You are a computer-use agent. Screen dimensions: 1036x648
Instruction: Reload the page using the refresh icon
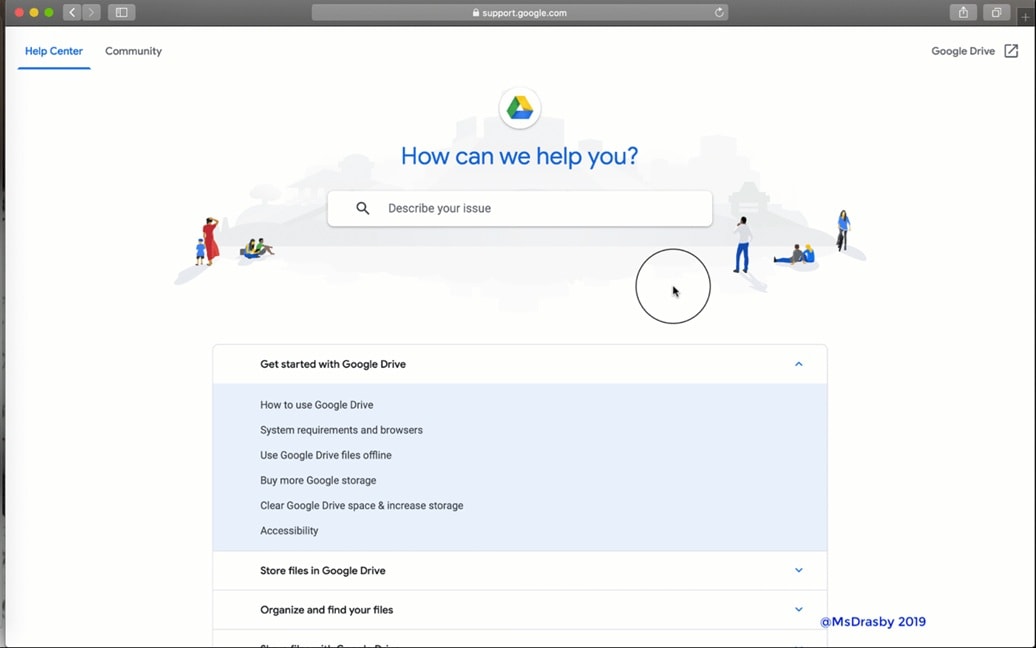pyautogui.click(x=718, y=12)
